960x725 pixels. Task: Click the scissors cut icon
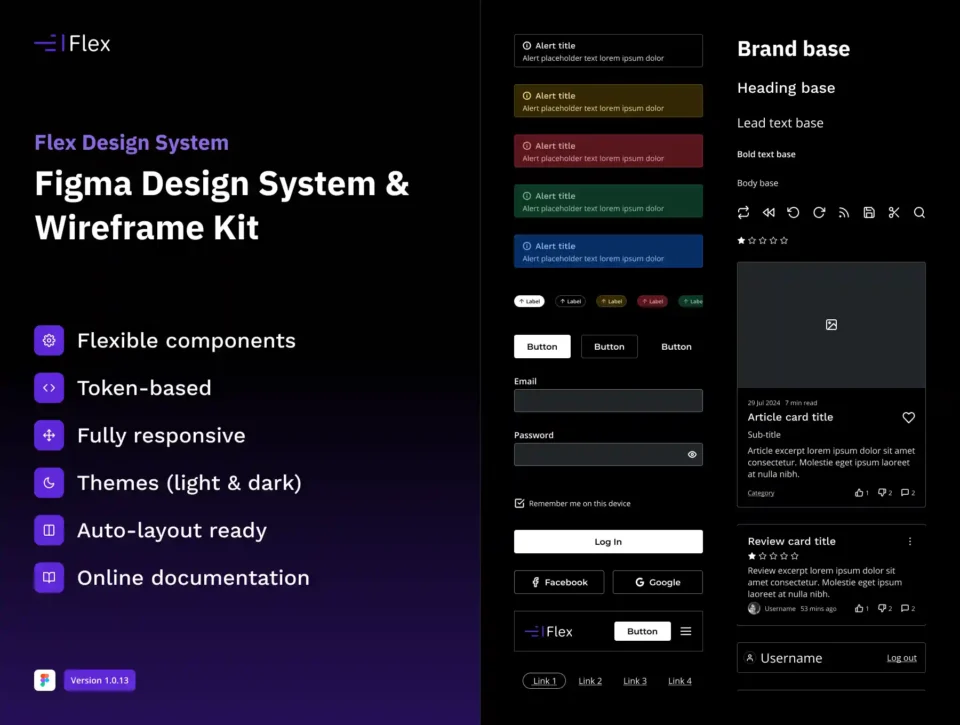(894, 212)
